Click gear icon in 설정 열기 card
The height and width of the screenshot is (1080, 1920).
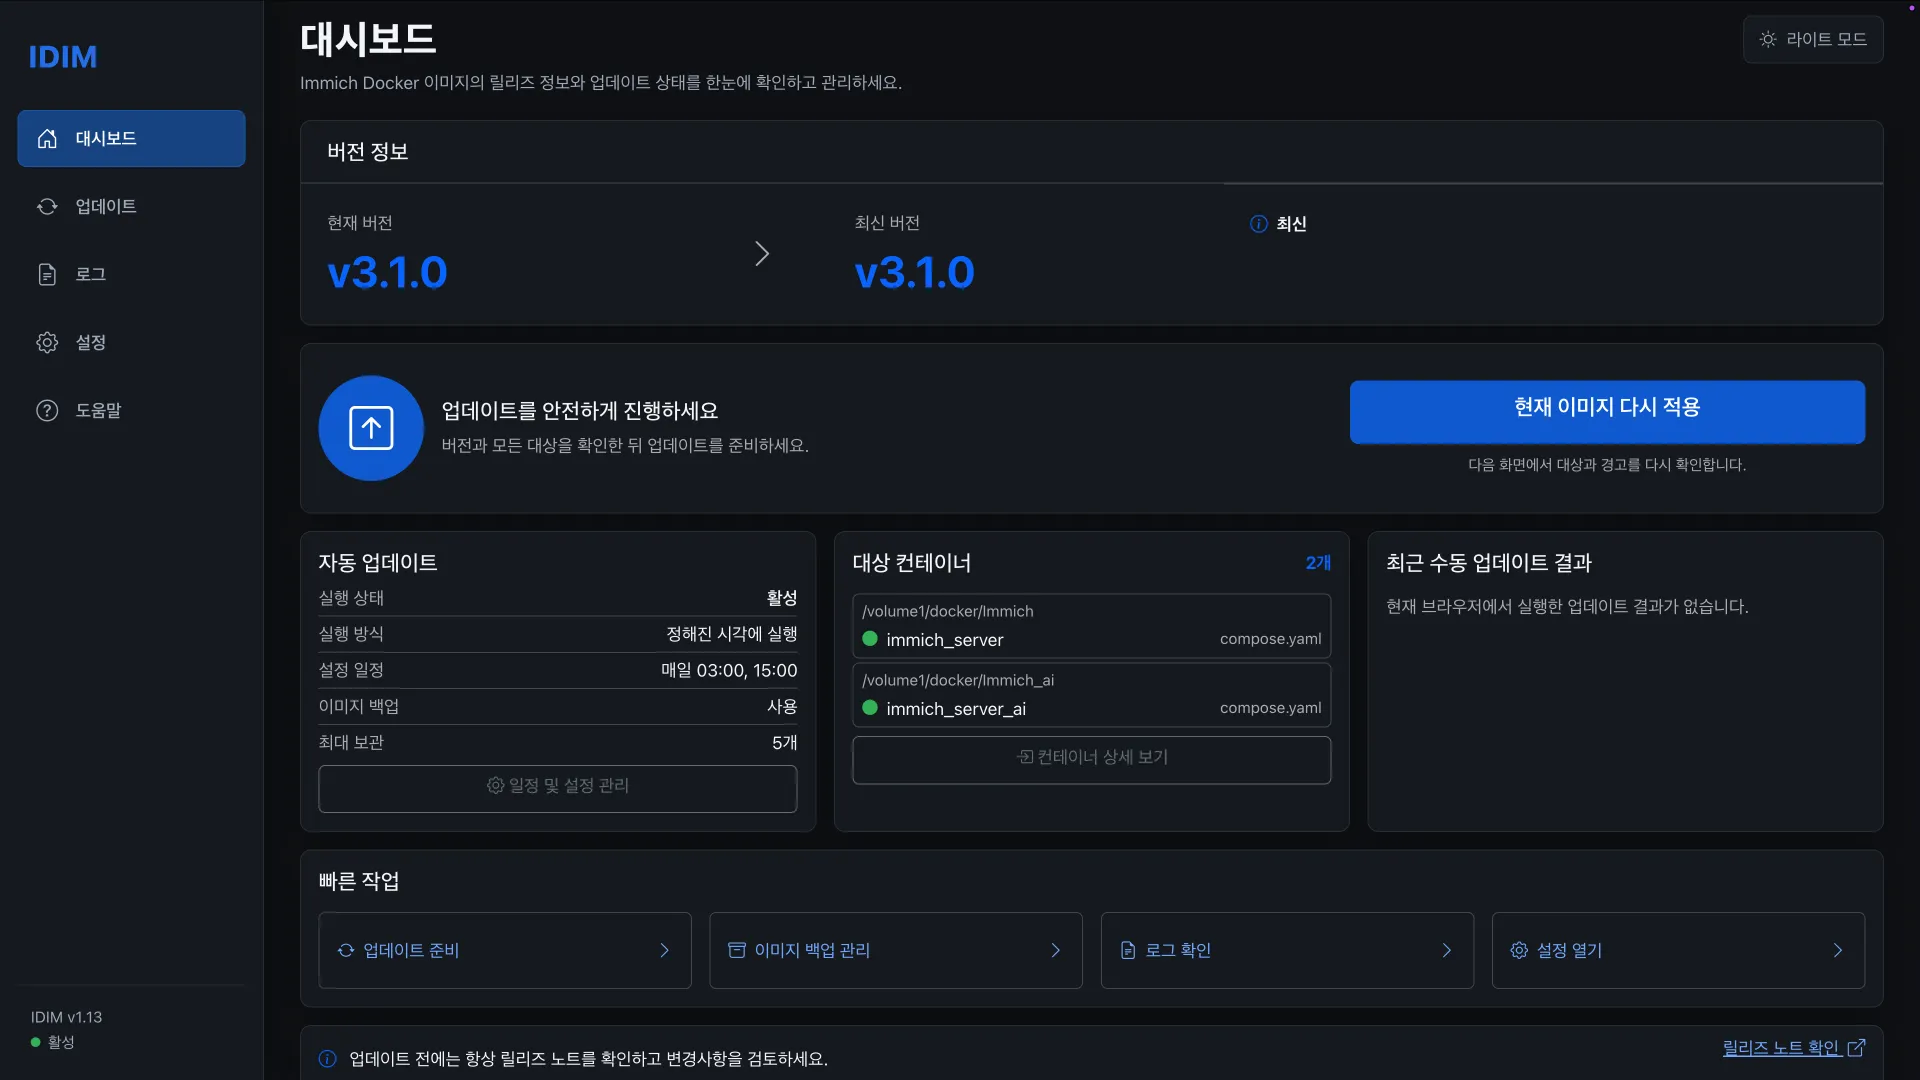click(1519, 950)
